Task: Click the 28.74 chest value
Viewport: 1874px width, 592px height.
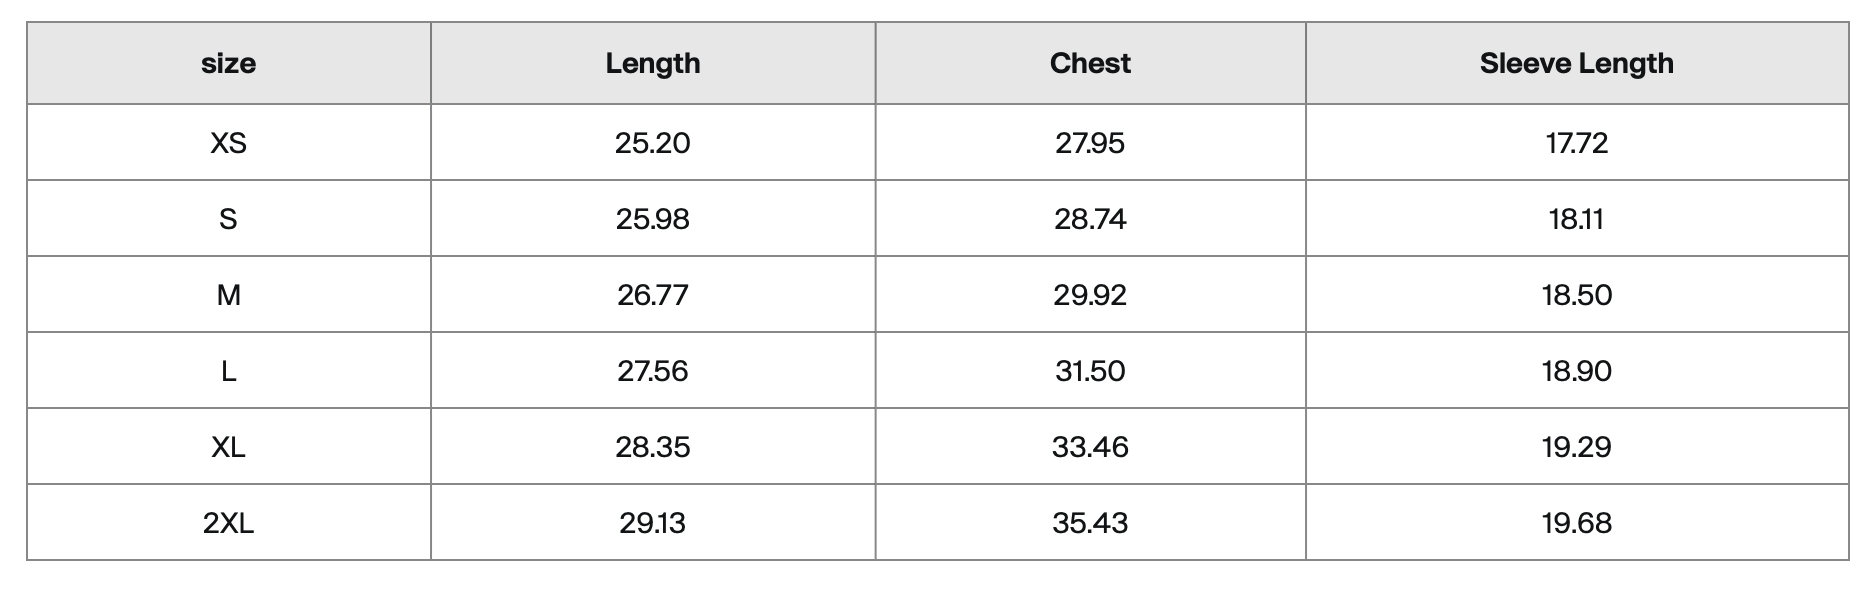Action: coord(1090,218)
